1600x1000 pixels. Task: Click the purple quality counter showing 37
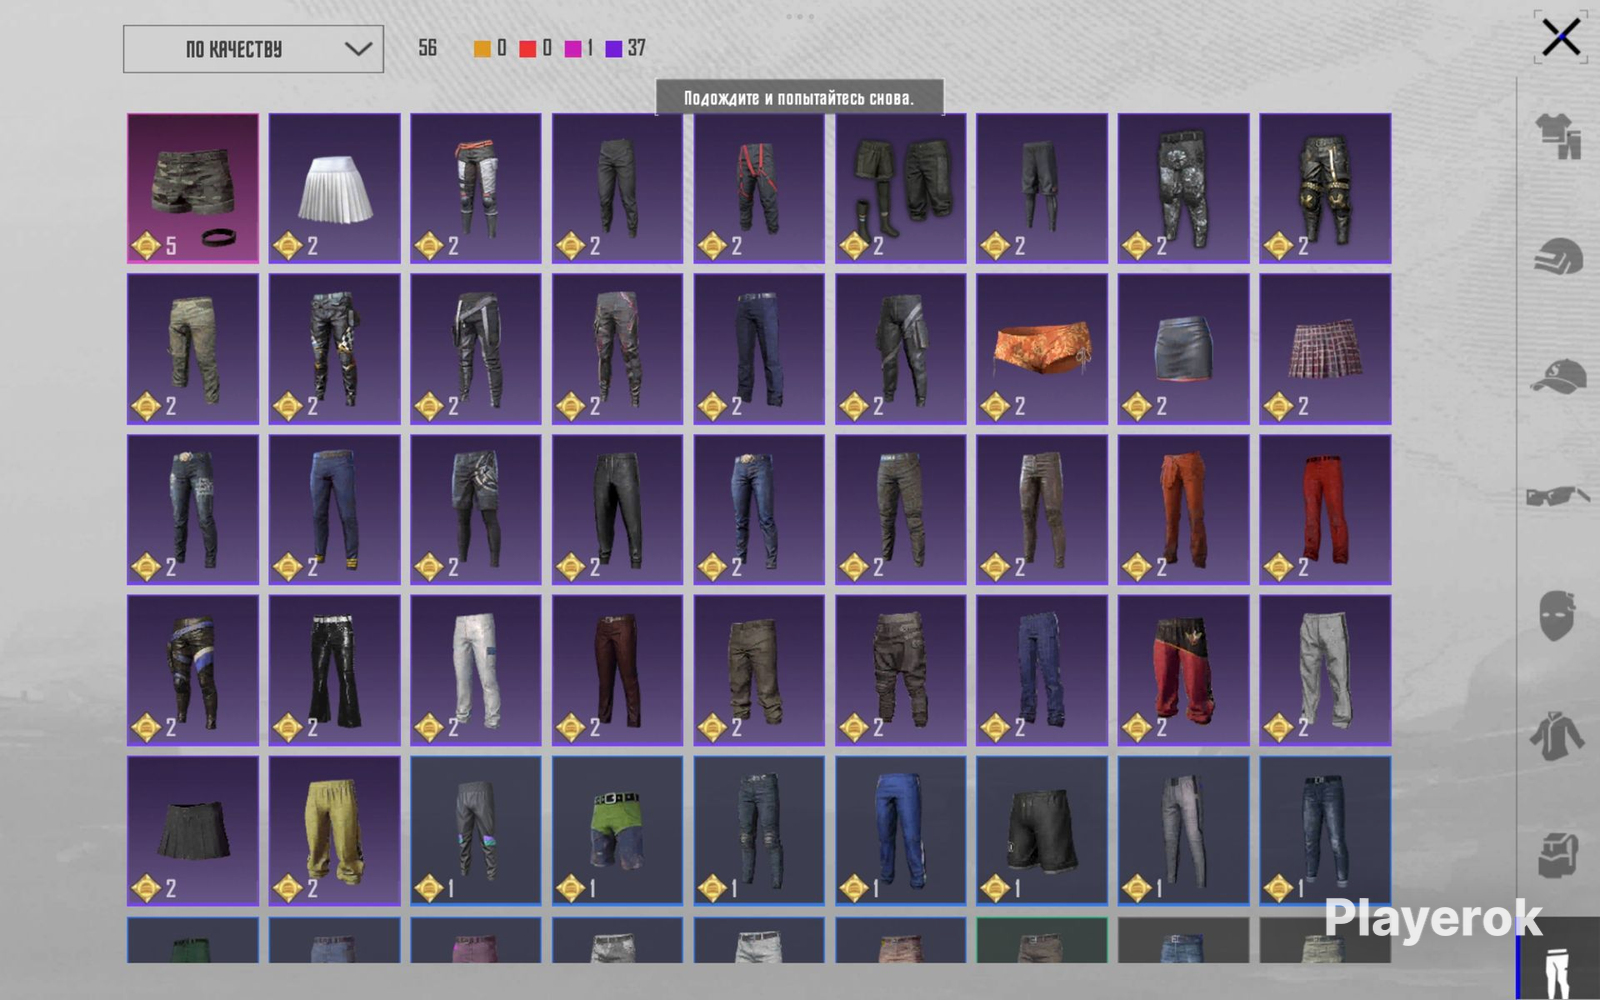625,48
